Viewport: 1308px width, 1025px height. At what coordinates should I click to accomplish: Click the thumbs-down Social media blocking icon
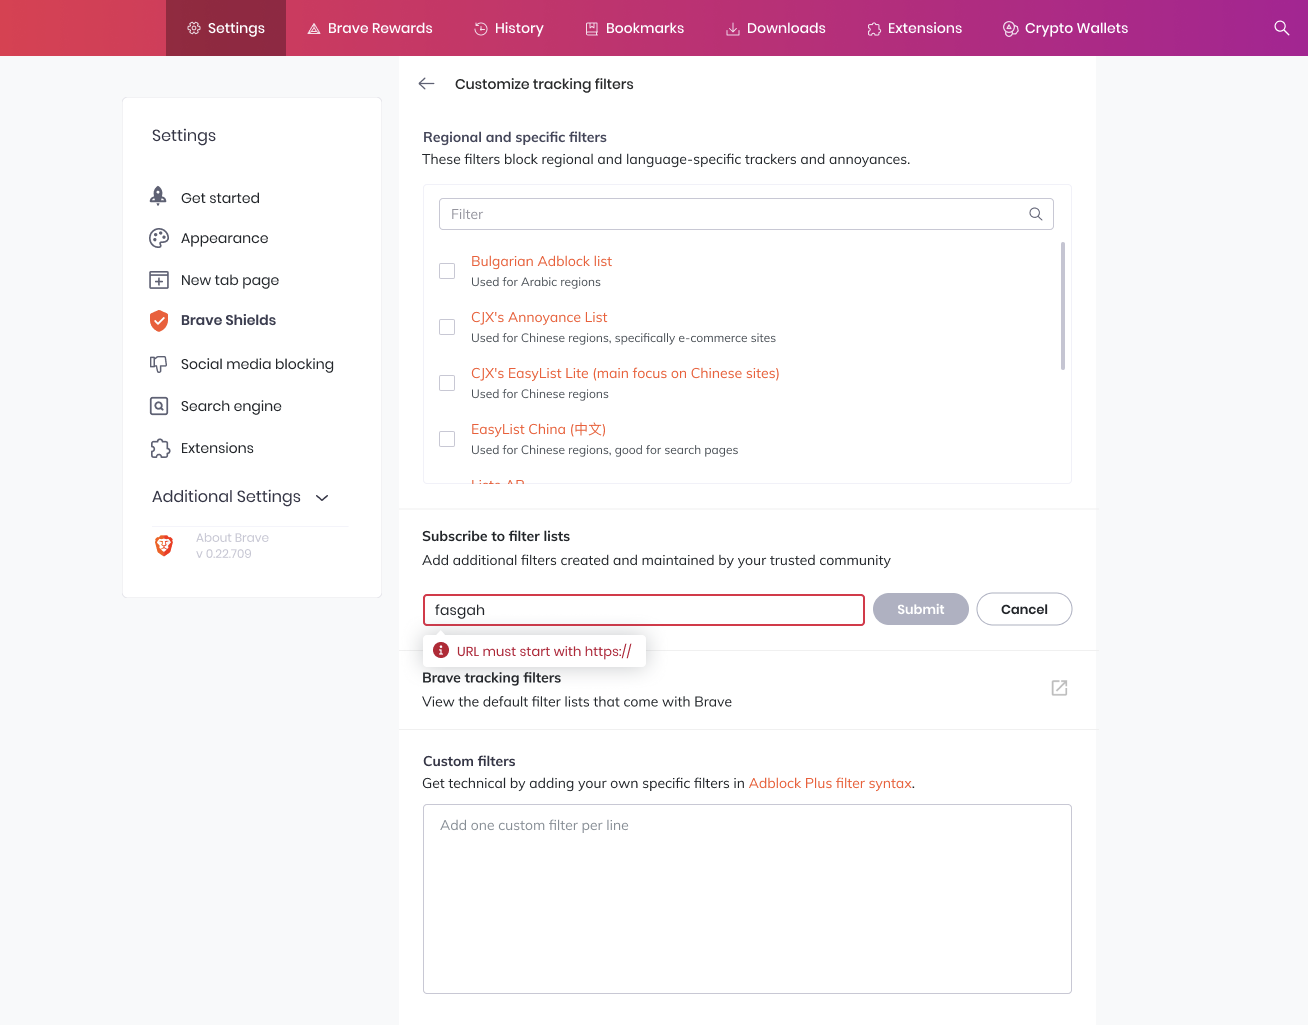159,364
